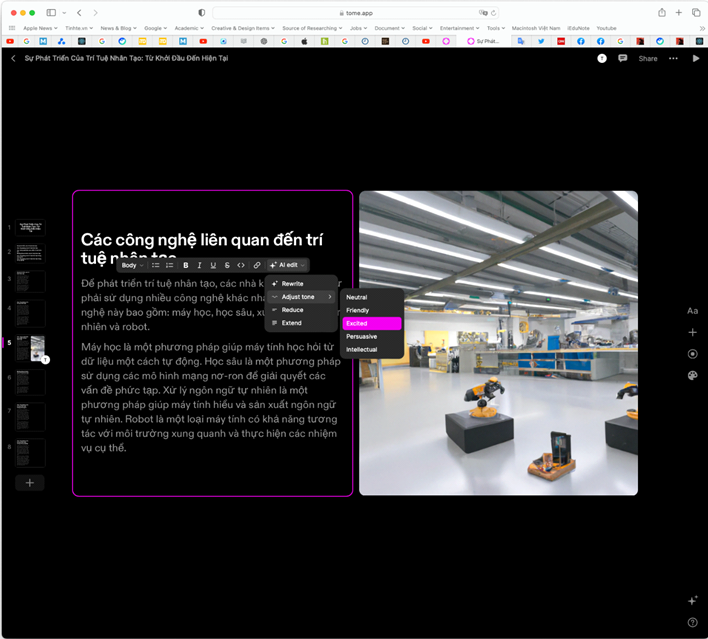The image size is (708, 639).
Task: Open the Body text style dropdown
Action: pyautogui.click(x=132, y=265)
